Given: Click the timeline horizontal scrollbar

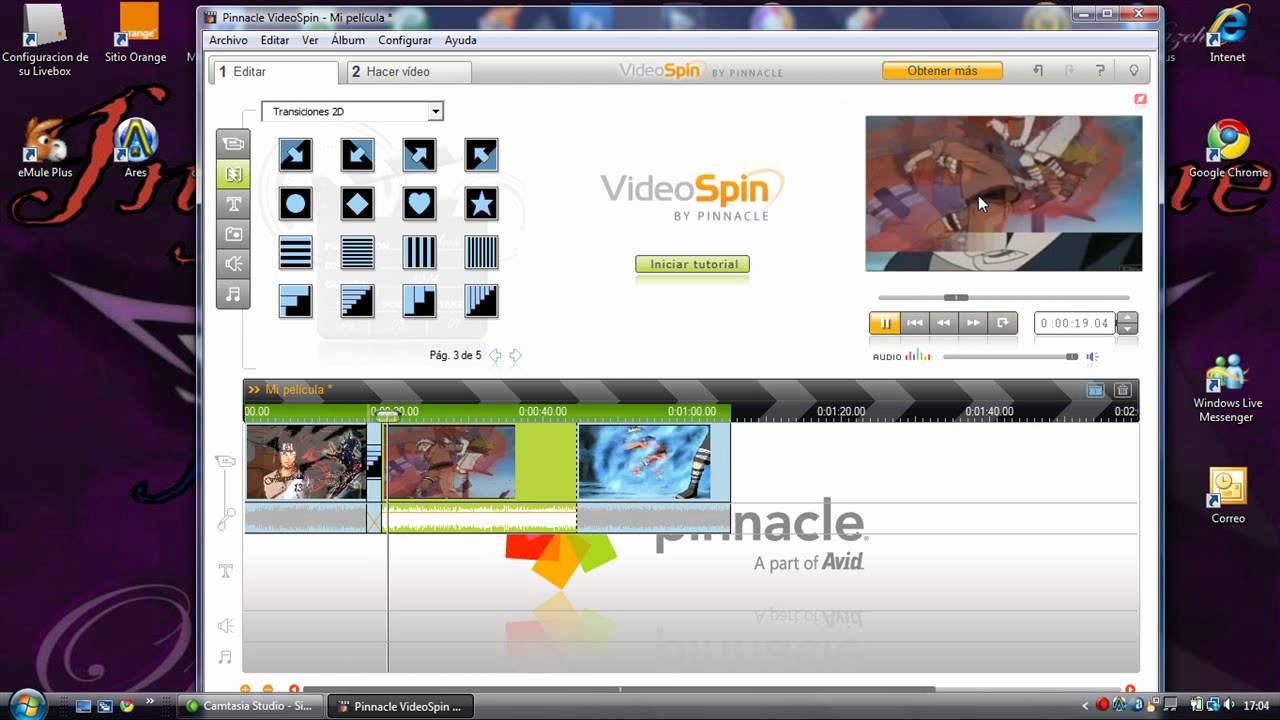Looking at the screenshot, I should tap(620, 689).
